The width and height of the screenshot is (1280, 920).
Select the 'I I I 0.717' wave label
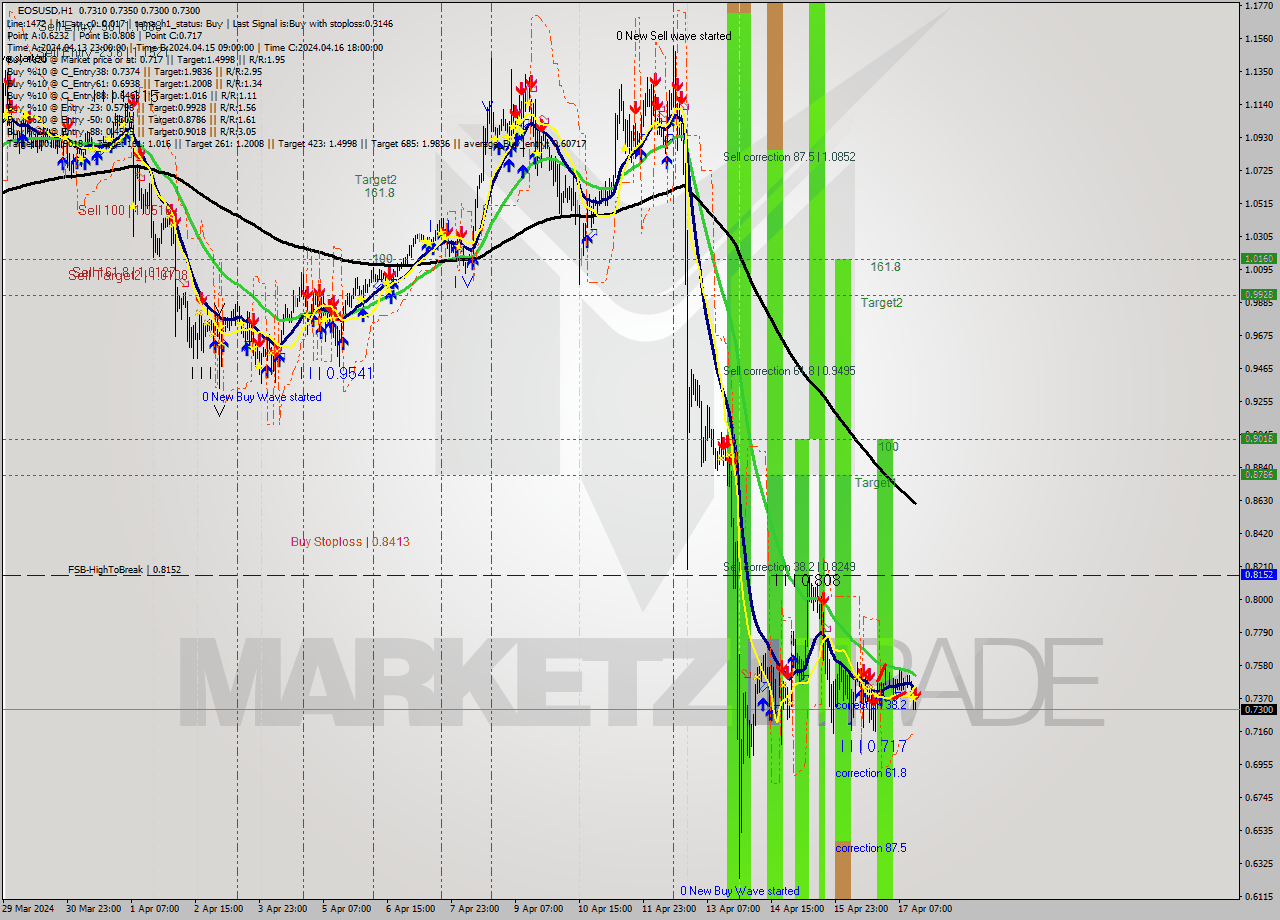click(872, 746)
